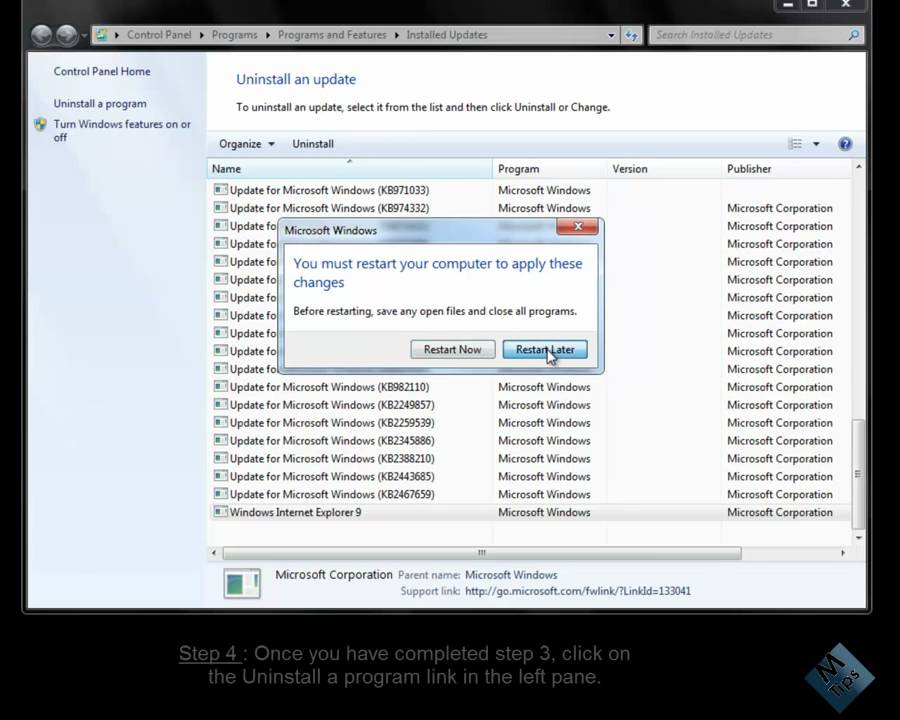The image size is (900, 720).
Task: Click the Restart Now button
Action: (x=452, y=349)
